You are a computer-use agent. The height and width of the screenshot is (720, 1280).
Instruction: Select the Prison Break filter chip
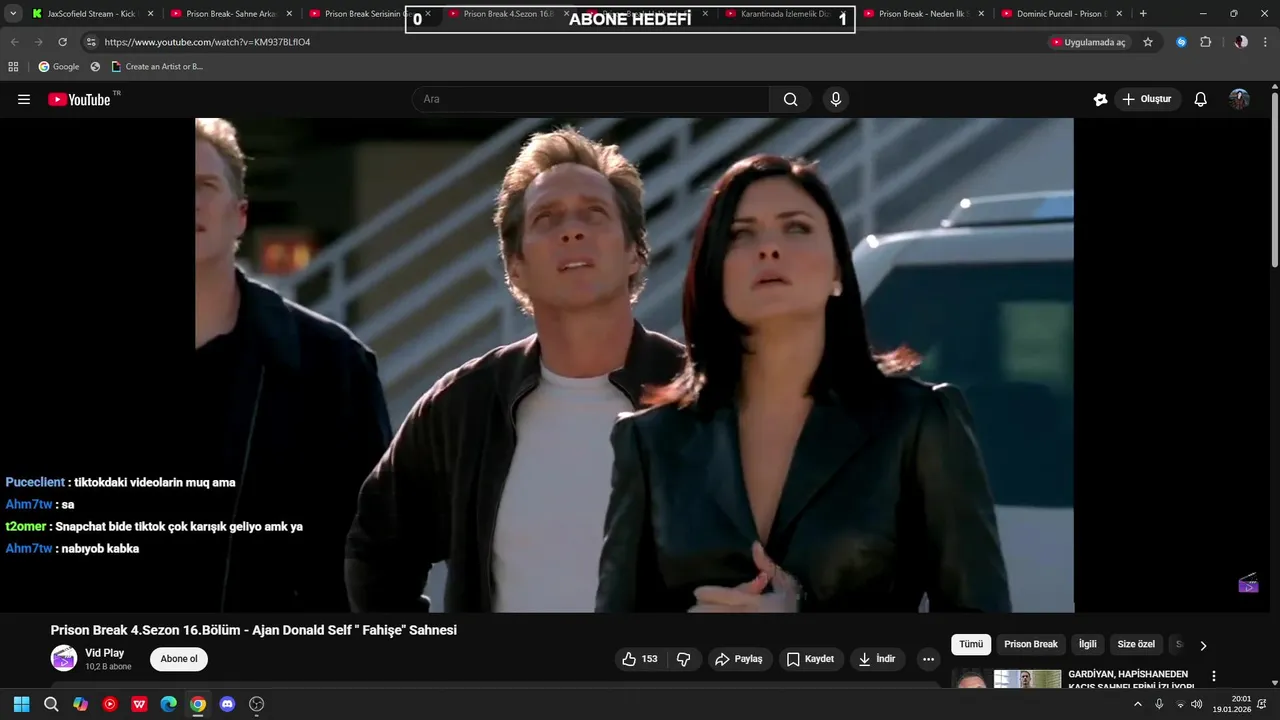(x=1031, y=645)
